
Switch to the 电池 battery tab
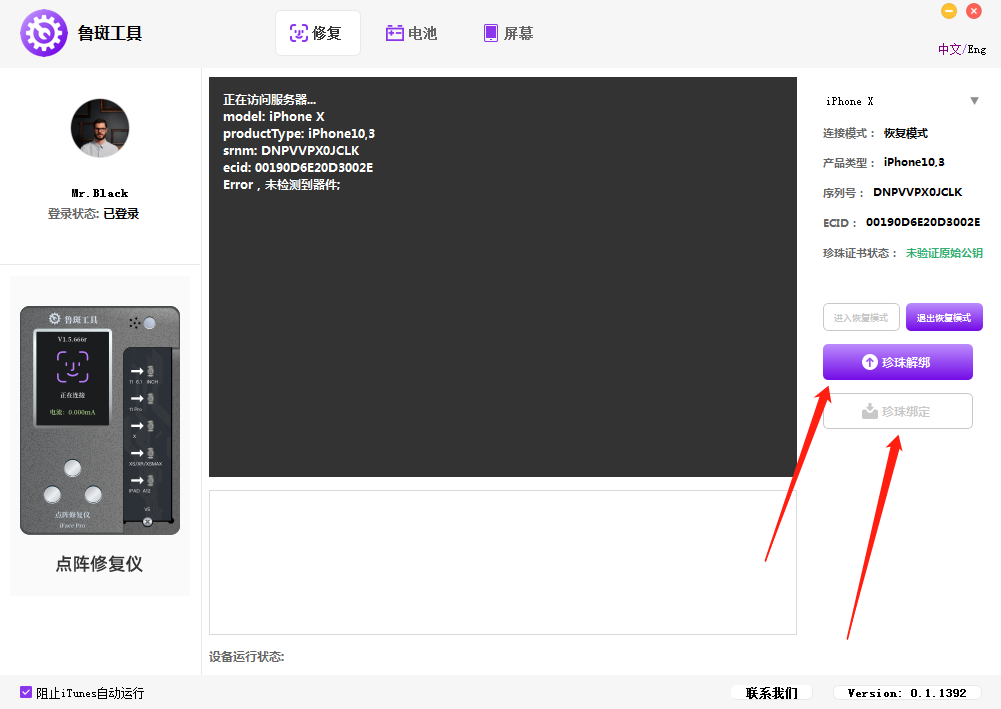click(x=412, y=33)
